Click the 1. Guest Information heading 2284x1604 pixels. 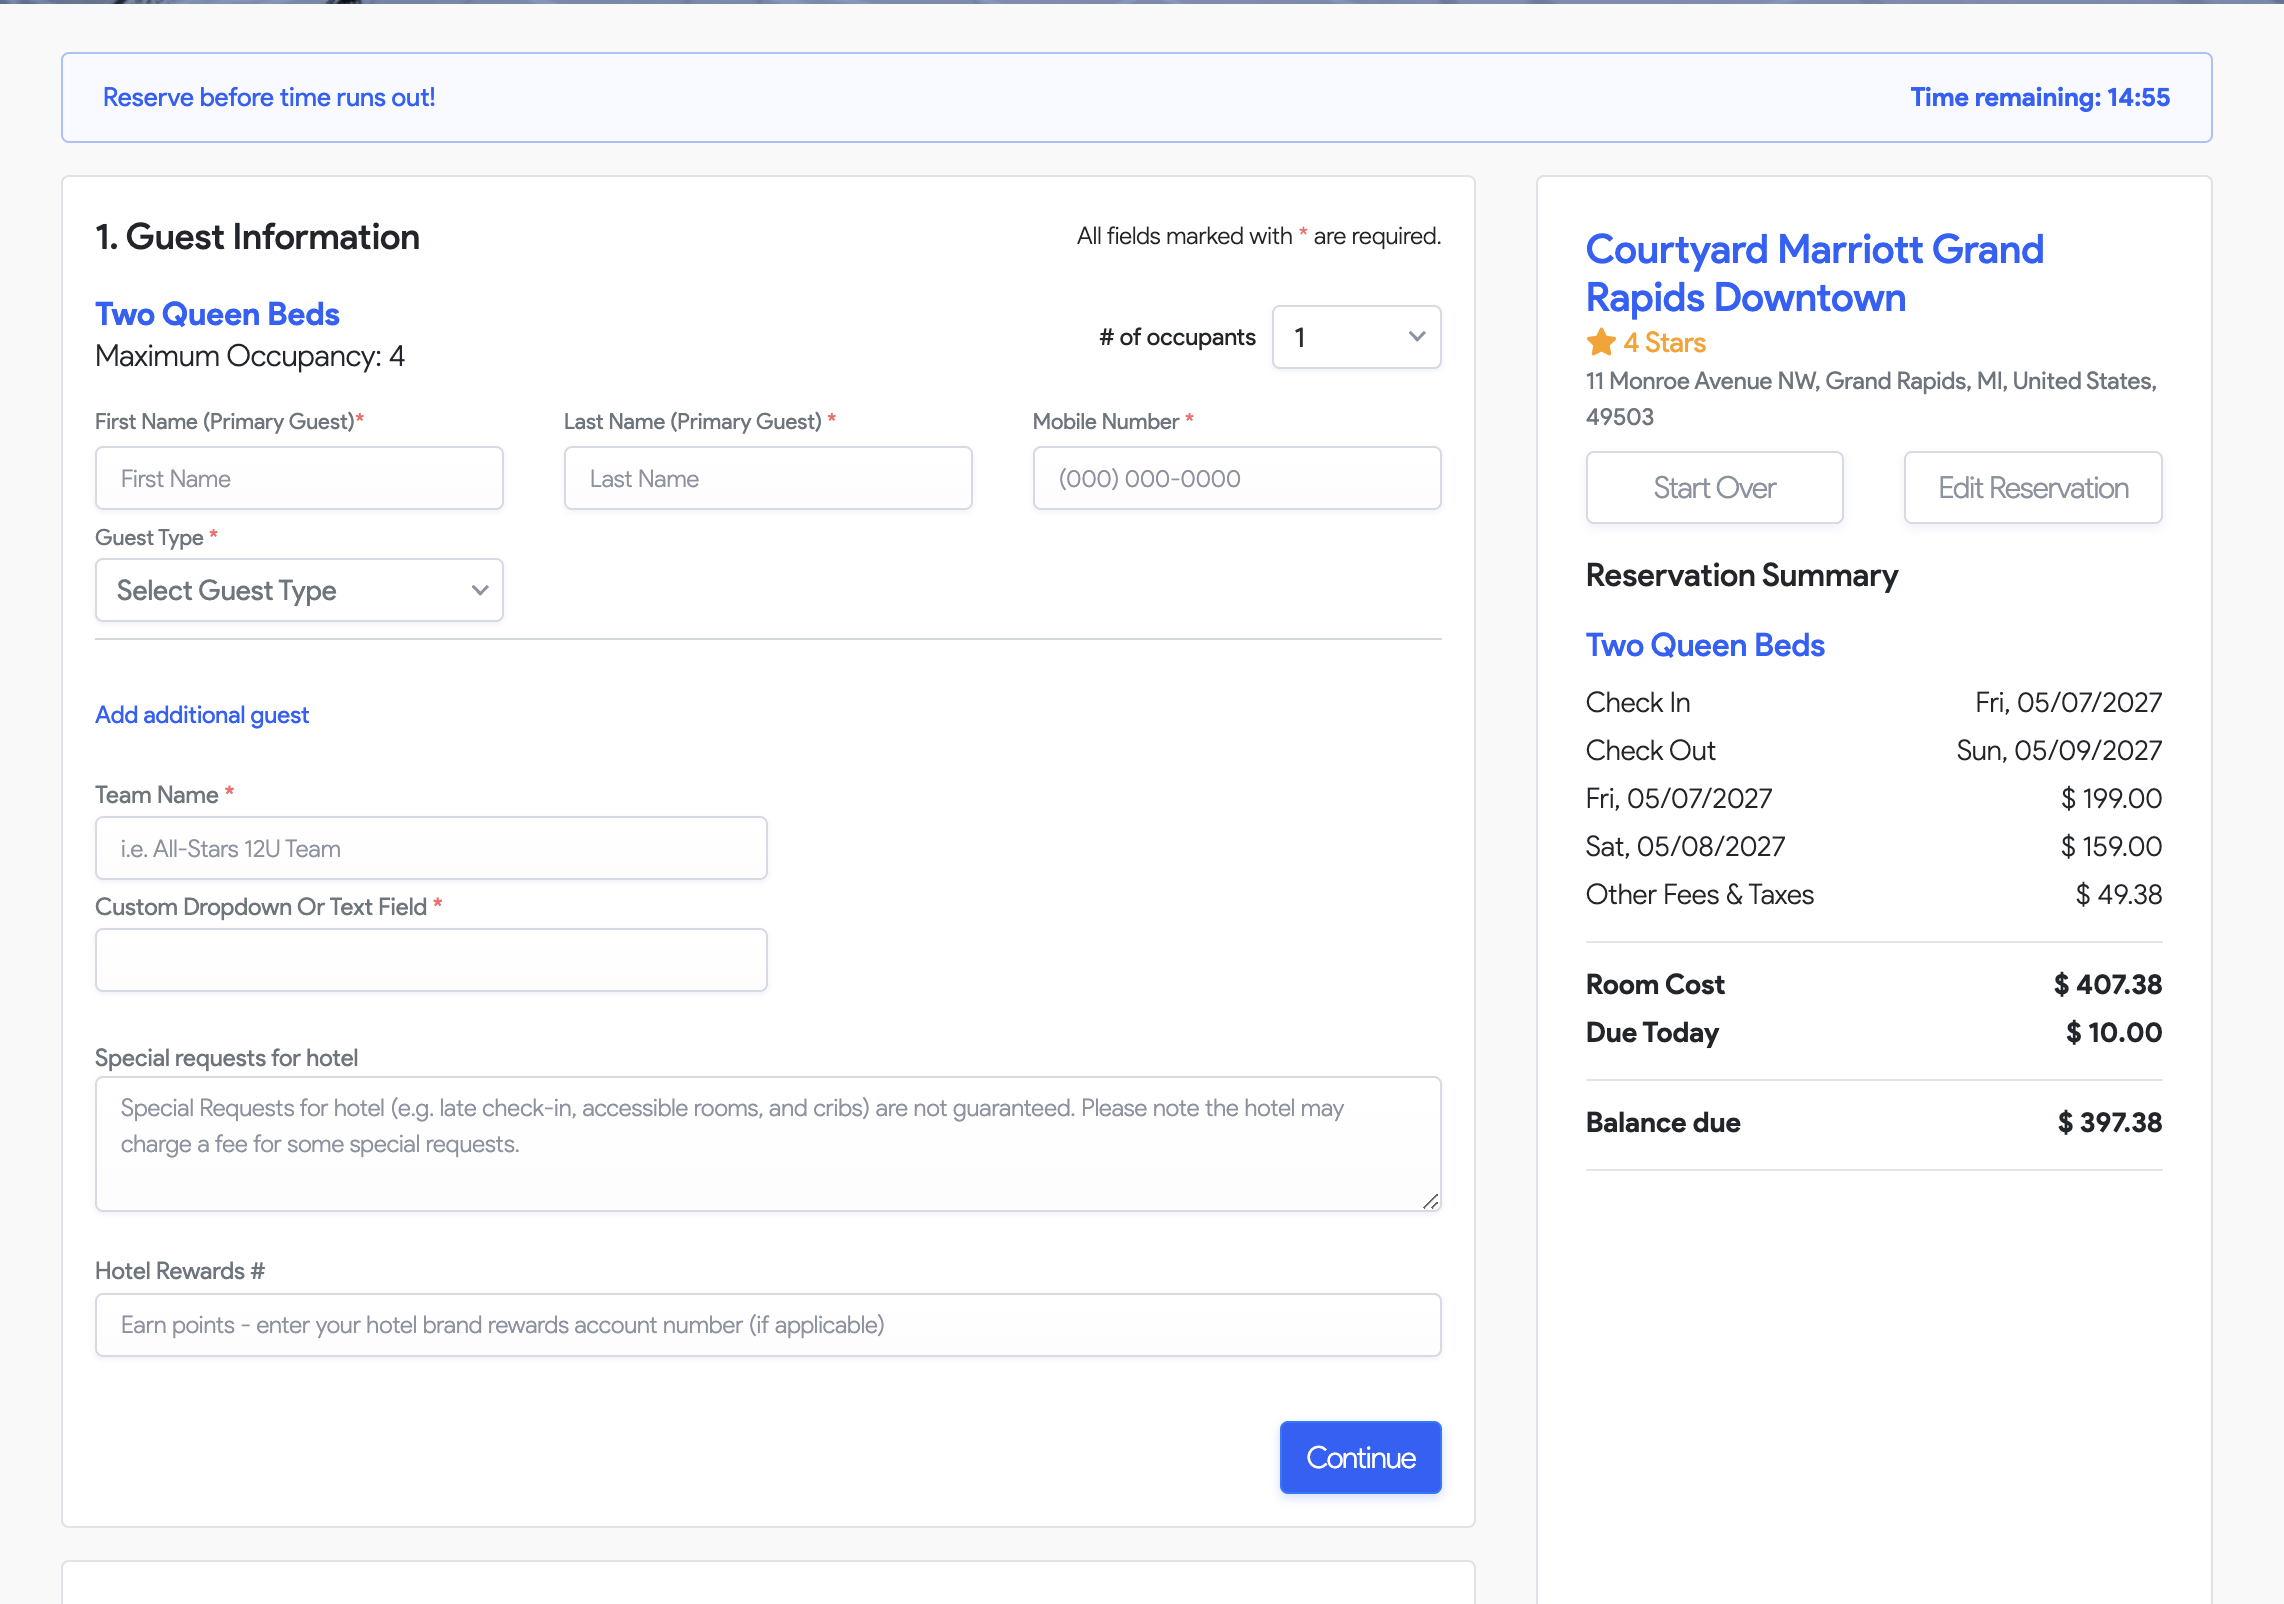[x=257, y=237]
